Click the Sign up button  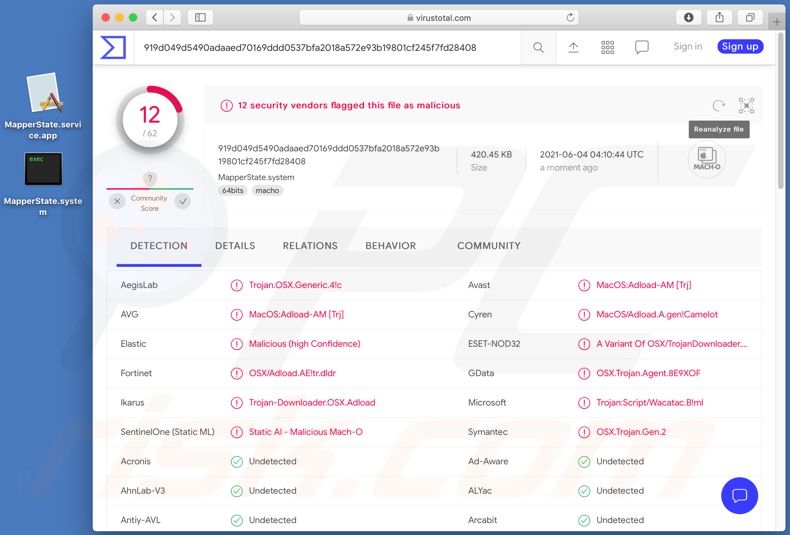740,46
